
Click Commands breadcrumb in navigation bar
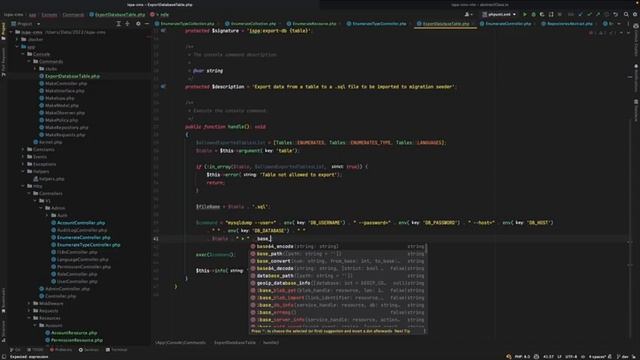(73, 14)
